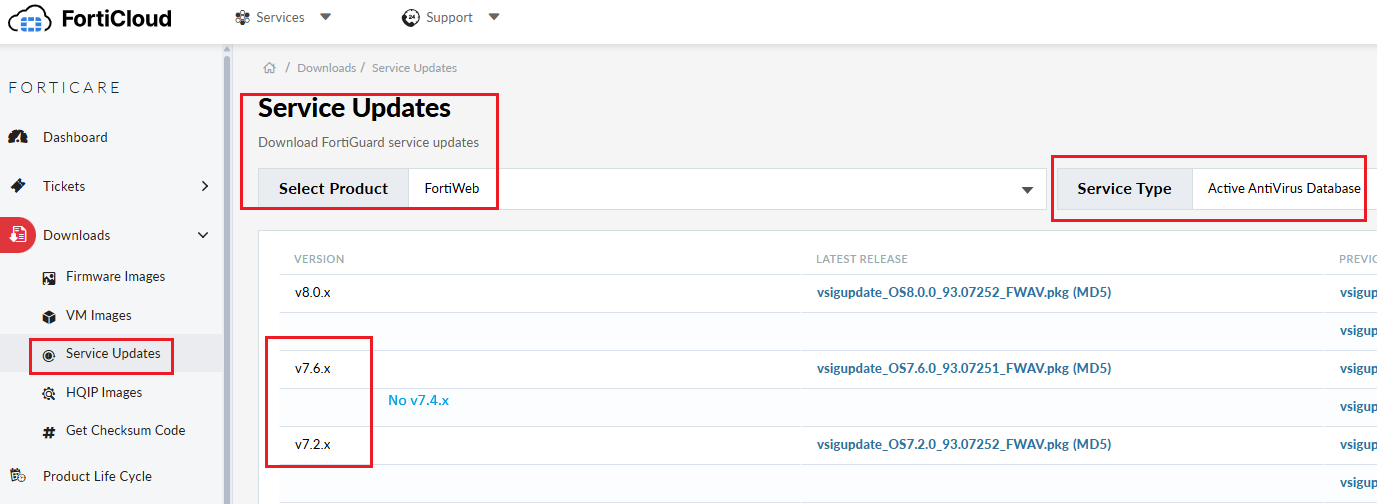Click the red Downloads icon
Viewport: 1377px width, 504px height.
point(18,235)
